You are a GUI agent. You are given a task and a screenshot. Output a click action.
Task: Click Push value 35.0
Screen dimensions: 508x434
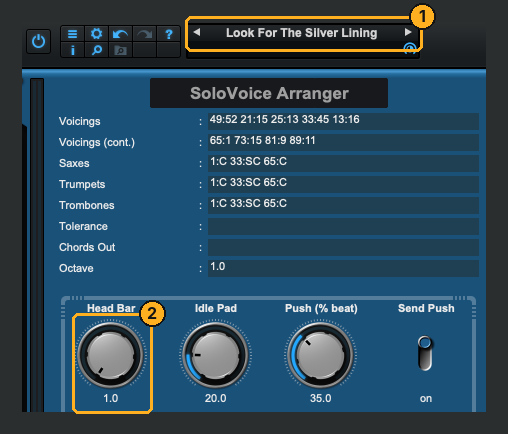click(320, 398)
